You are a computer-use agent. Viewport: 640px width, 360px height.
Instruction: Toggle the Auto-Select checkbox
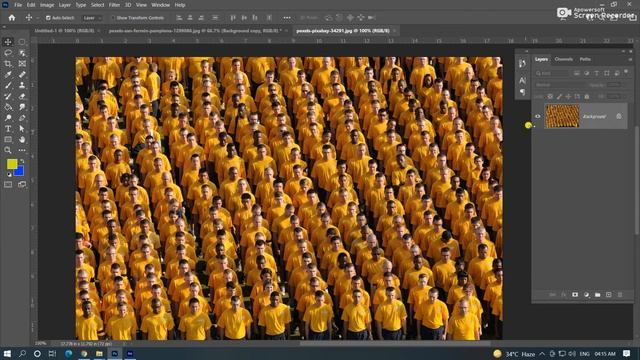48,18
